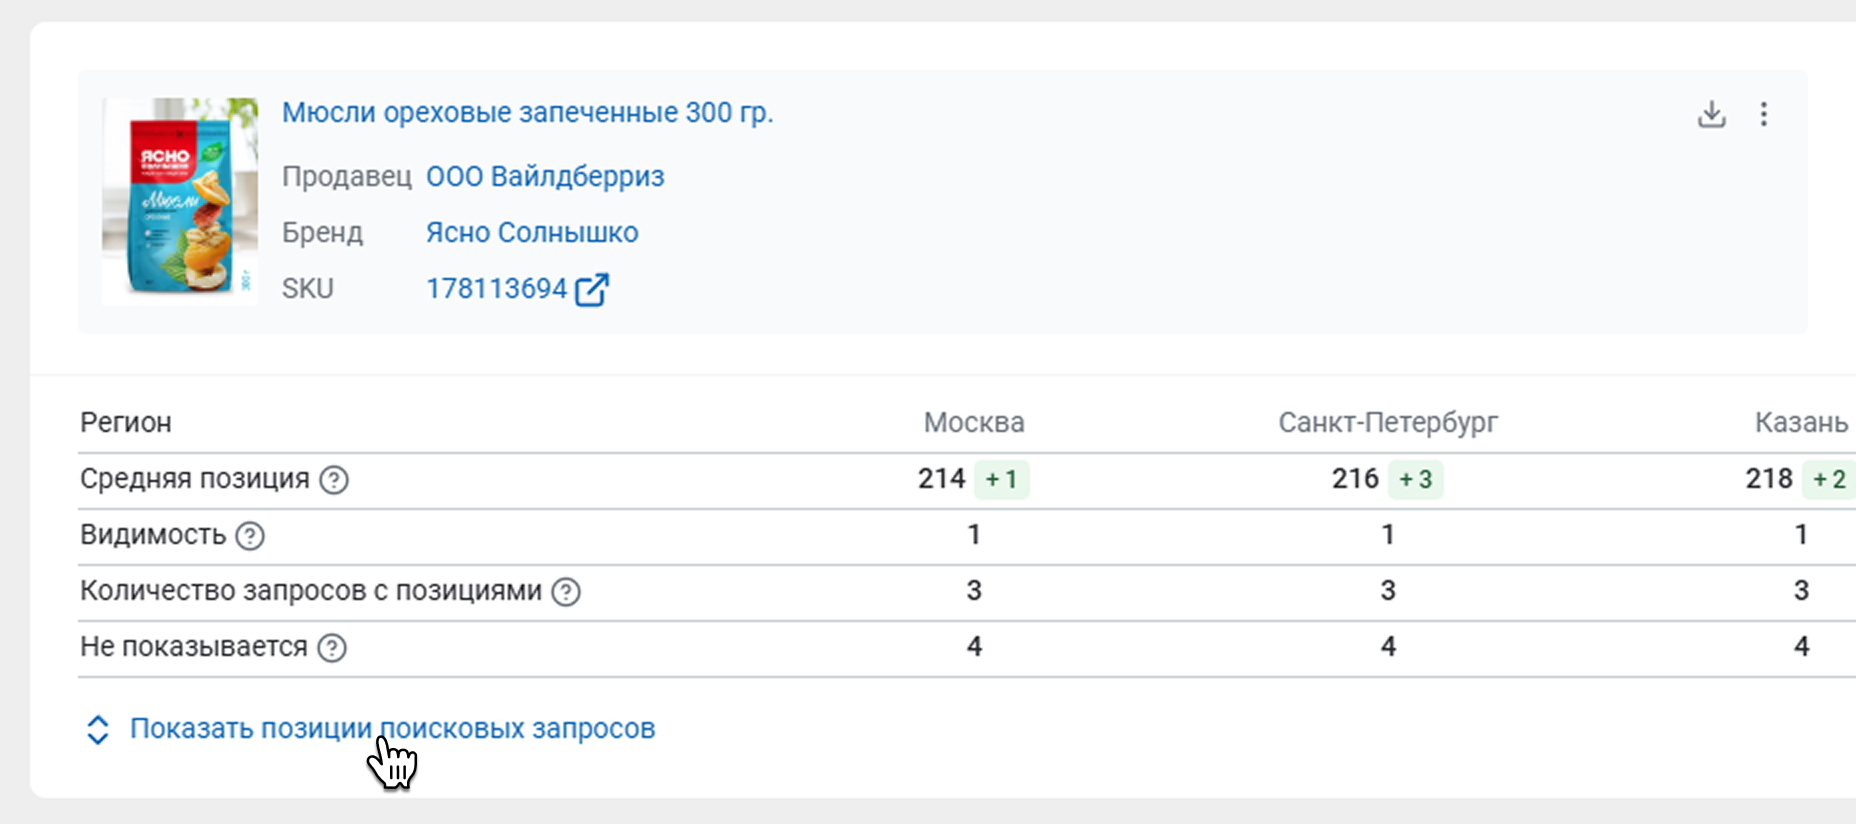Open the three-dot more options menu
Viewport: 1856px width, 824px height.
pyautogui.click(x=1764, y=114)
